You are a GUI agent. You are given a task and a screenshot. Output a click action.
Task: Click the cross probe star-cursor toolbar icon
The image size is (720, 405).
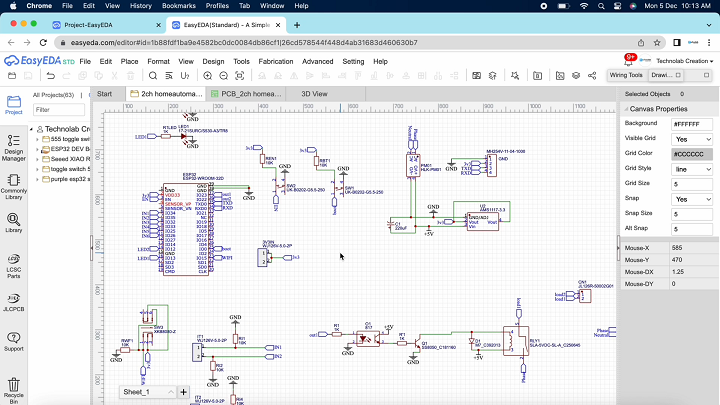515,76
